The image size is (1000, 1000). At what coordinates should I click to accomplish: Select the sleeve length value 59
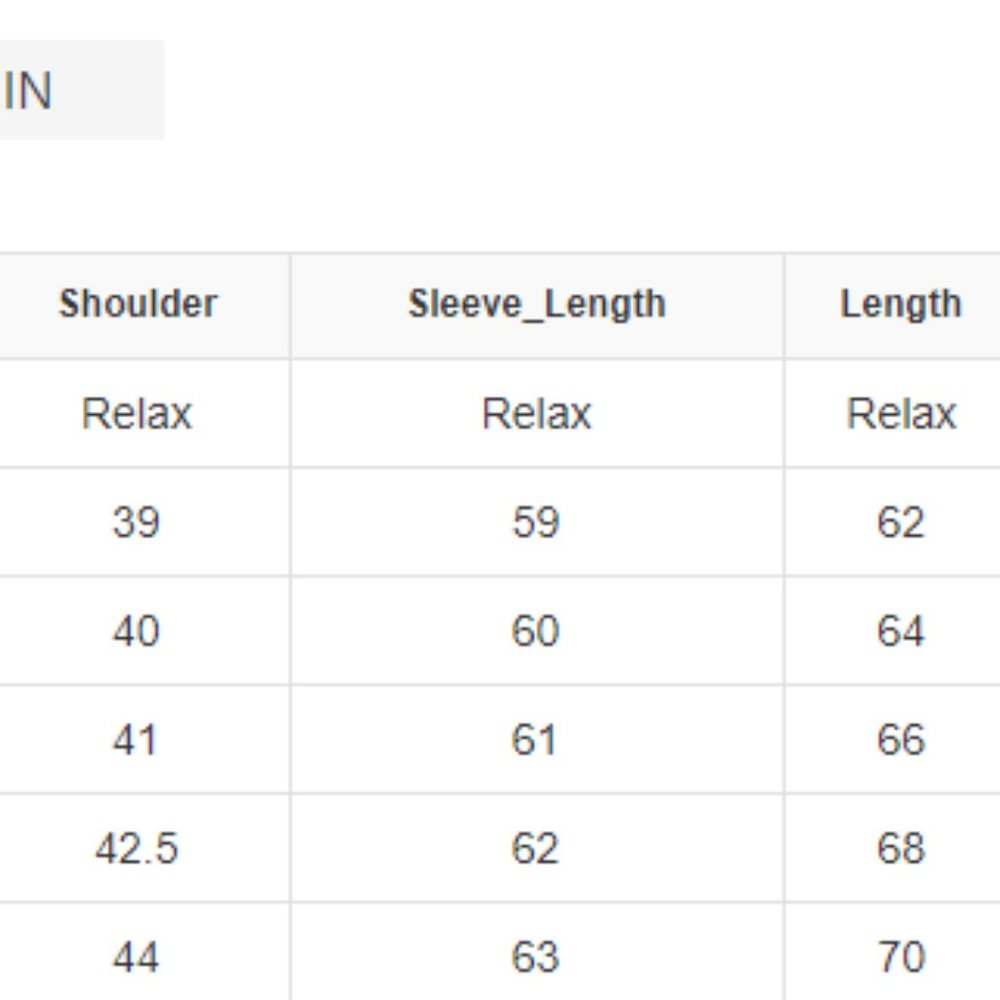coord(536,522)
